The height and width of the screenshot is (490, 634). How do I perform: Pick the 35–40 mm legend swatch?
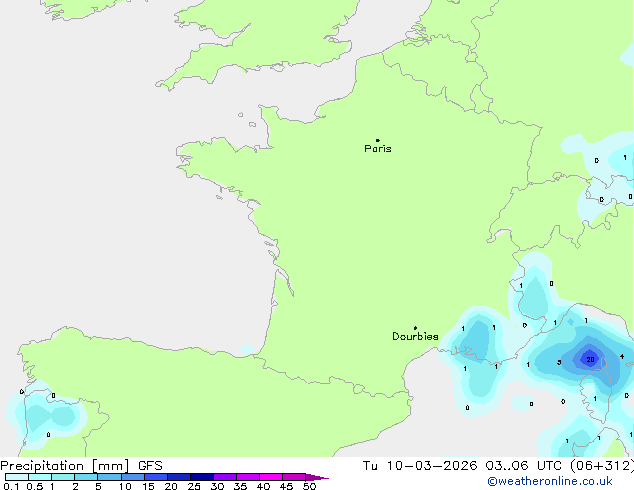pos(248,477)
